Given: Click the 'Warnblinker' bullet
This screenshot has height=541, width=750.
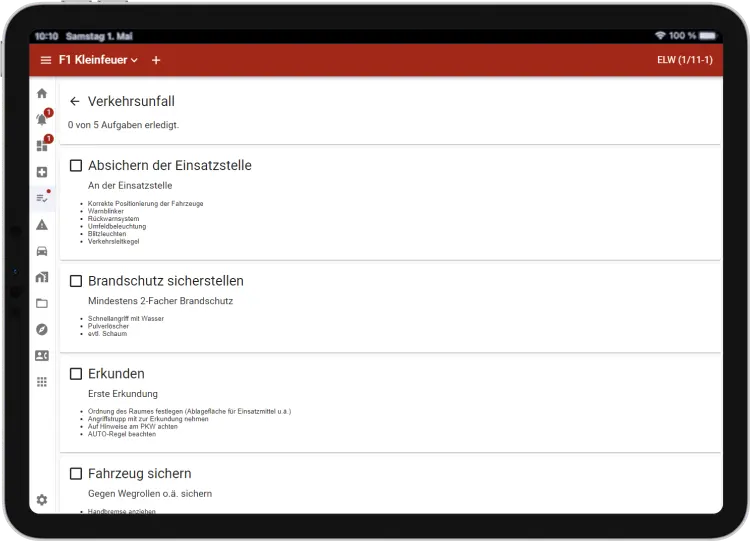Looking at the screenshot, I should [106, 211].
